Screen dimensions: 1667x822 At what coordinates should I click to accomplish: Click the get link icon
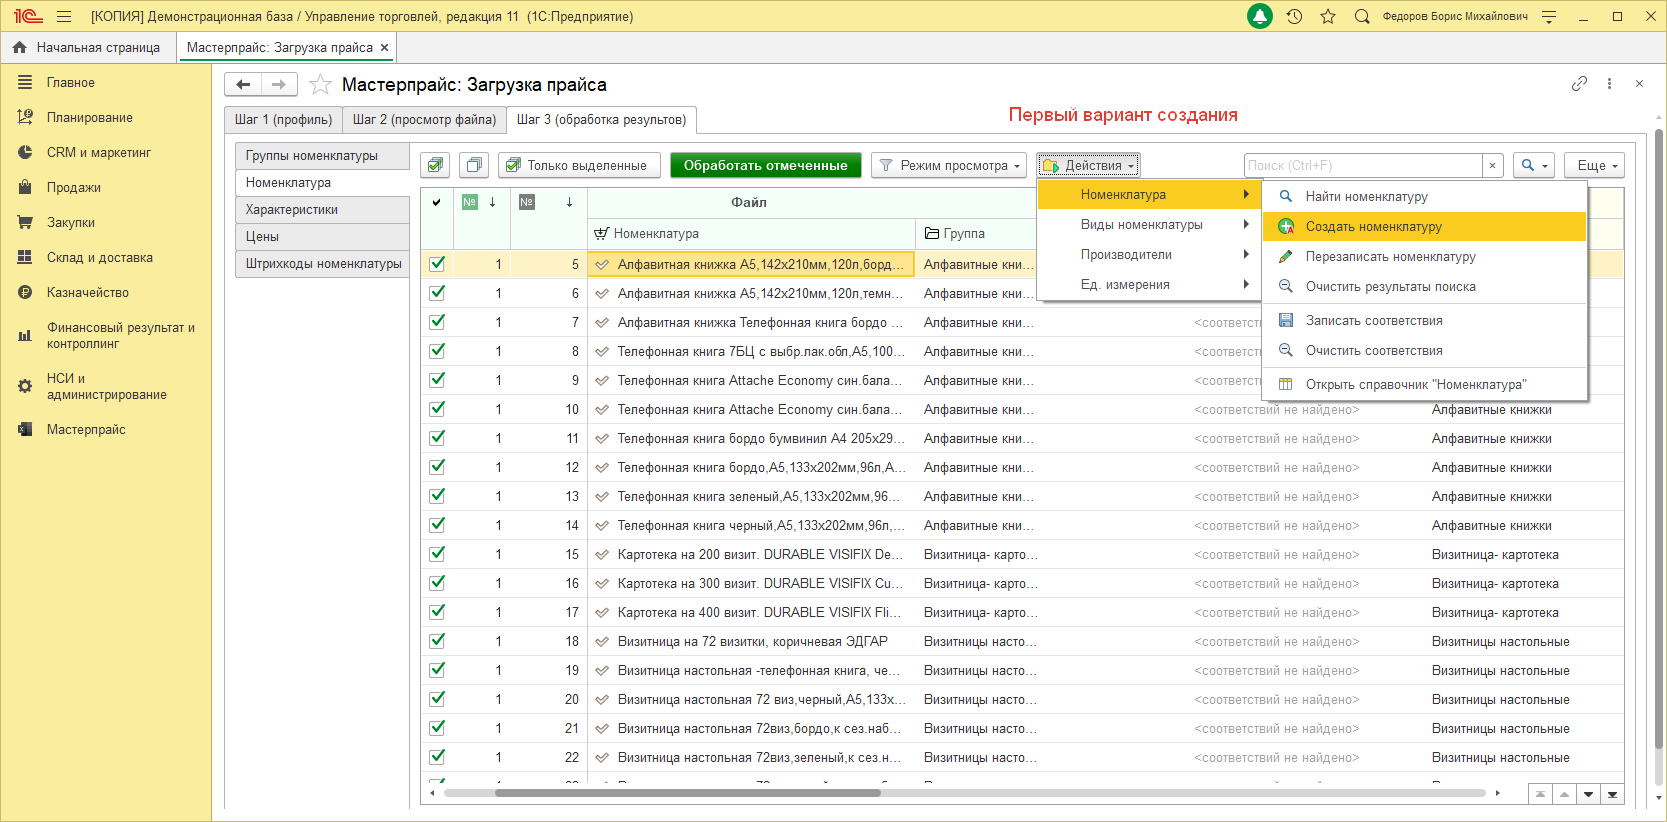(1579, 84)
